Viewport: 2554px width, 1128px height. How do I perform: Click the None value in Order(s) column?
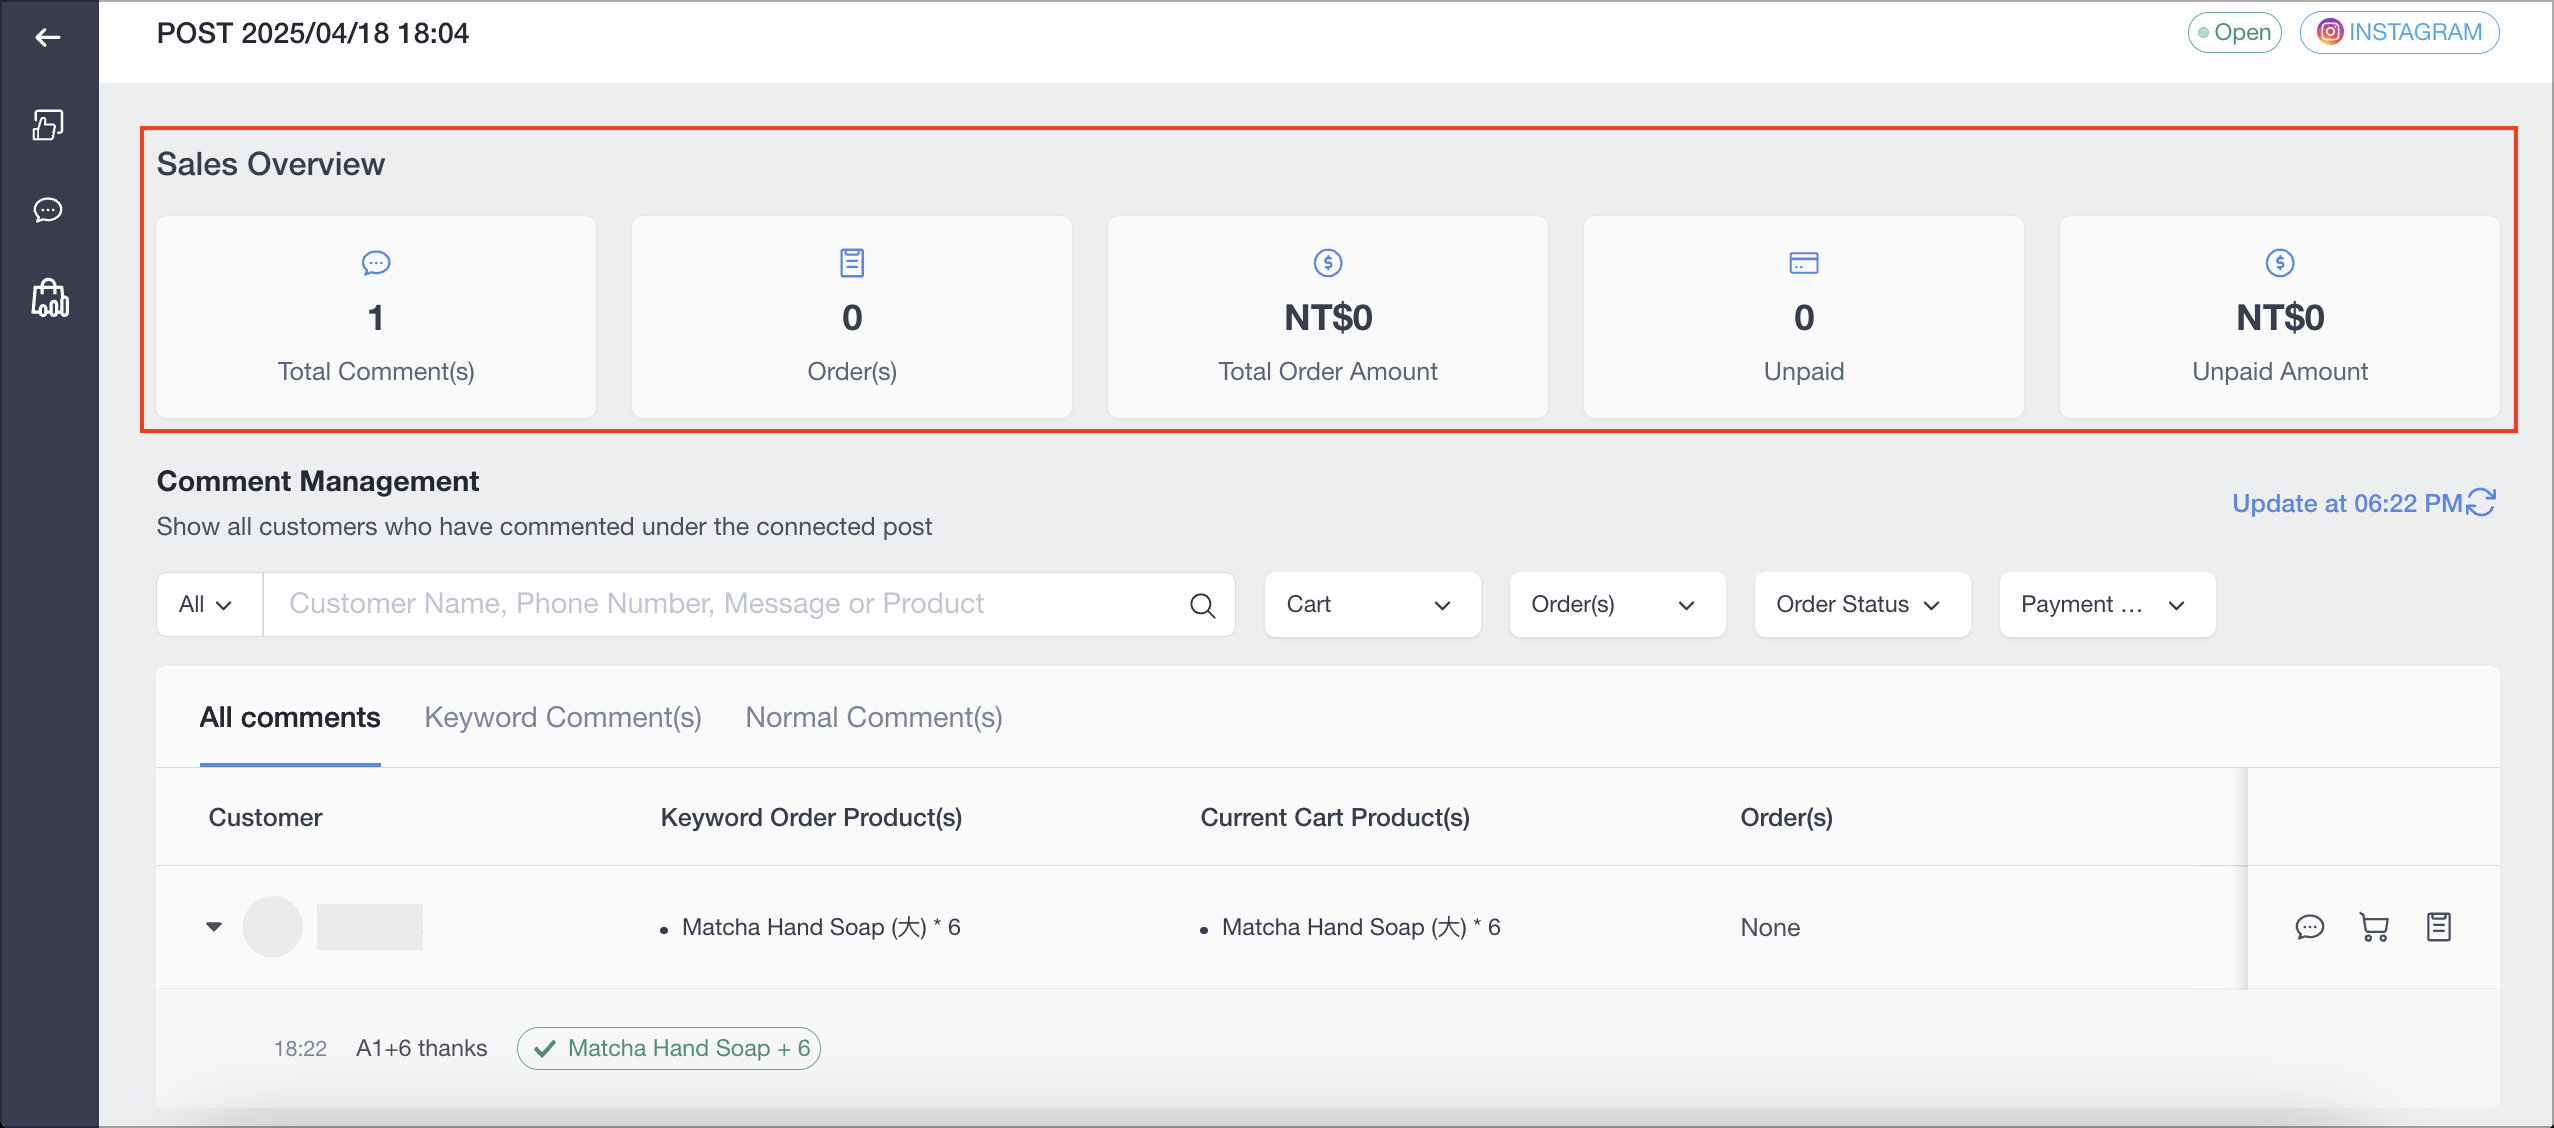point(1770,927)
